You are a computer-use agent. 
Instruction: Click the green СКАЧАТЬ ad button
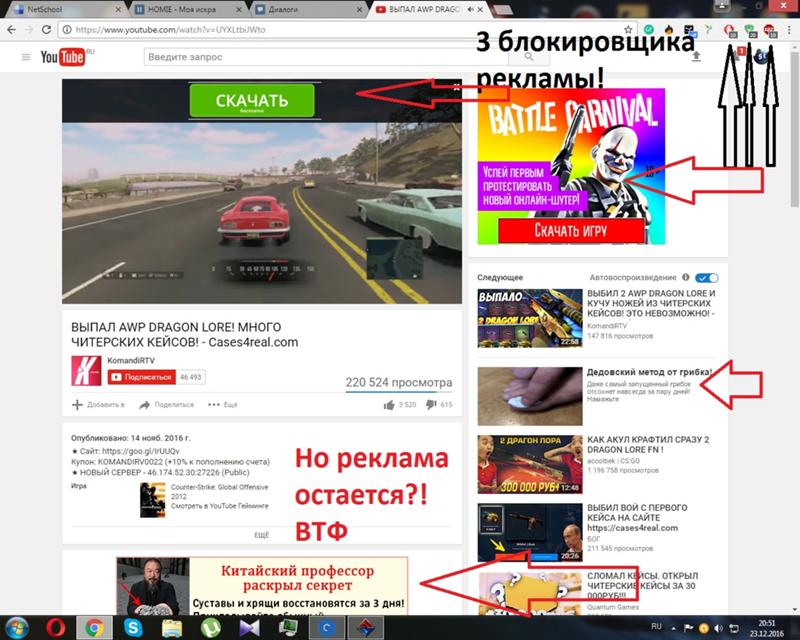coord(252,100)
